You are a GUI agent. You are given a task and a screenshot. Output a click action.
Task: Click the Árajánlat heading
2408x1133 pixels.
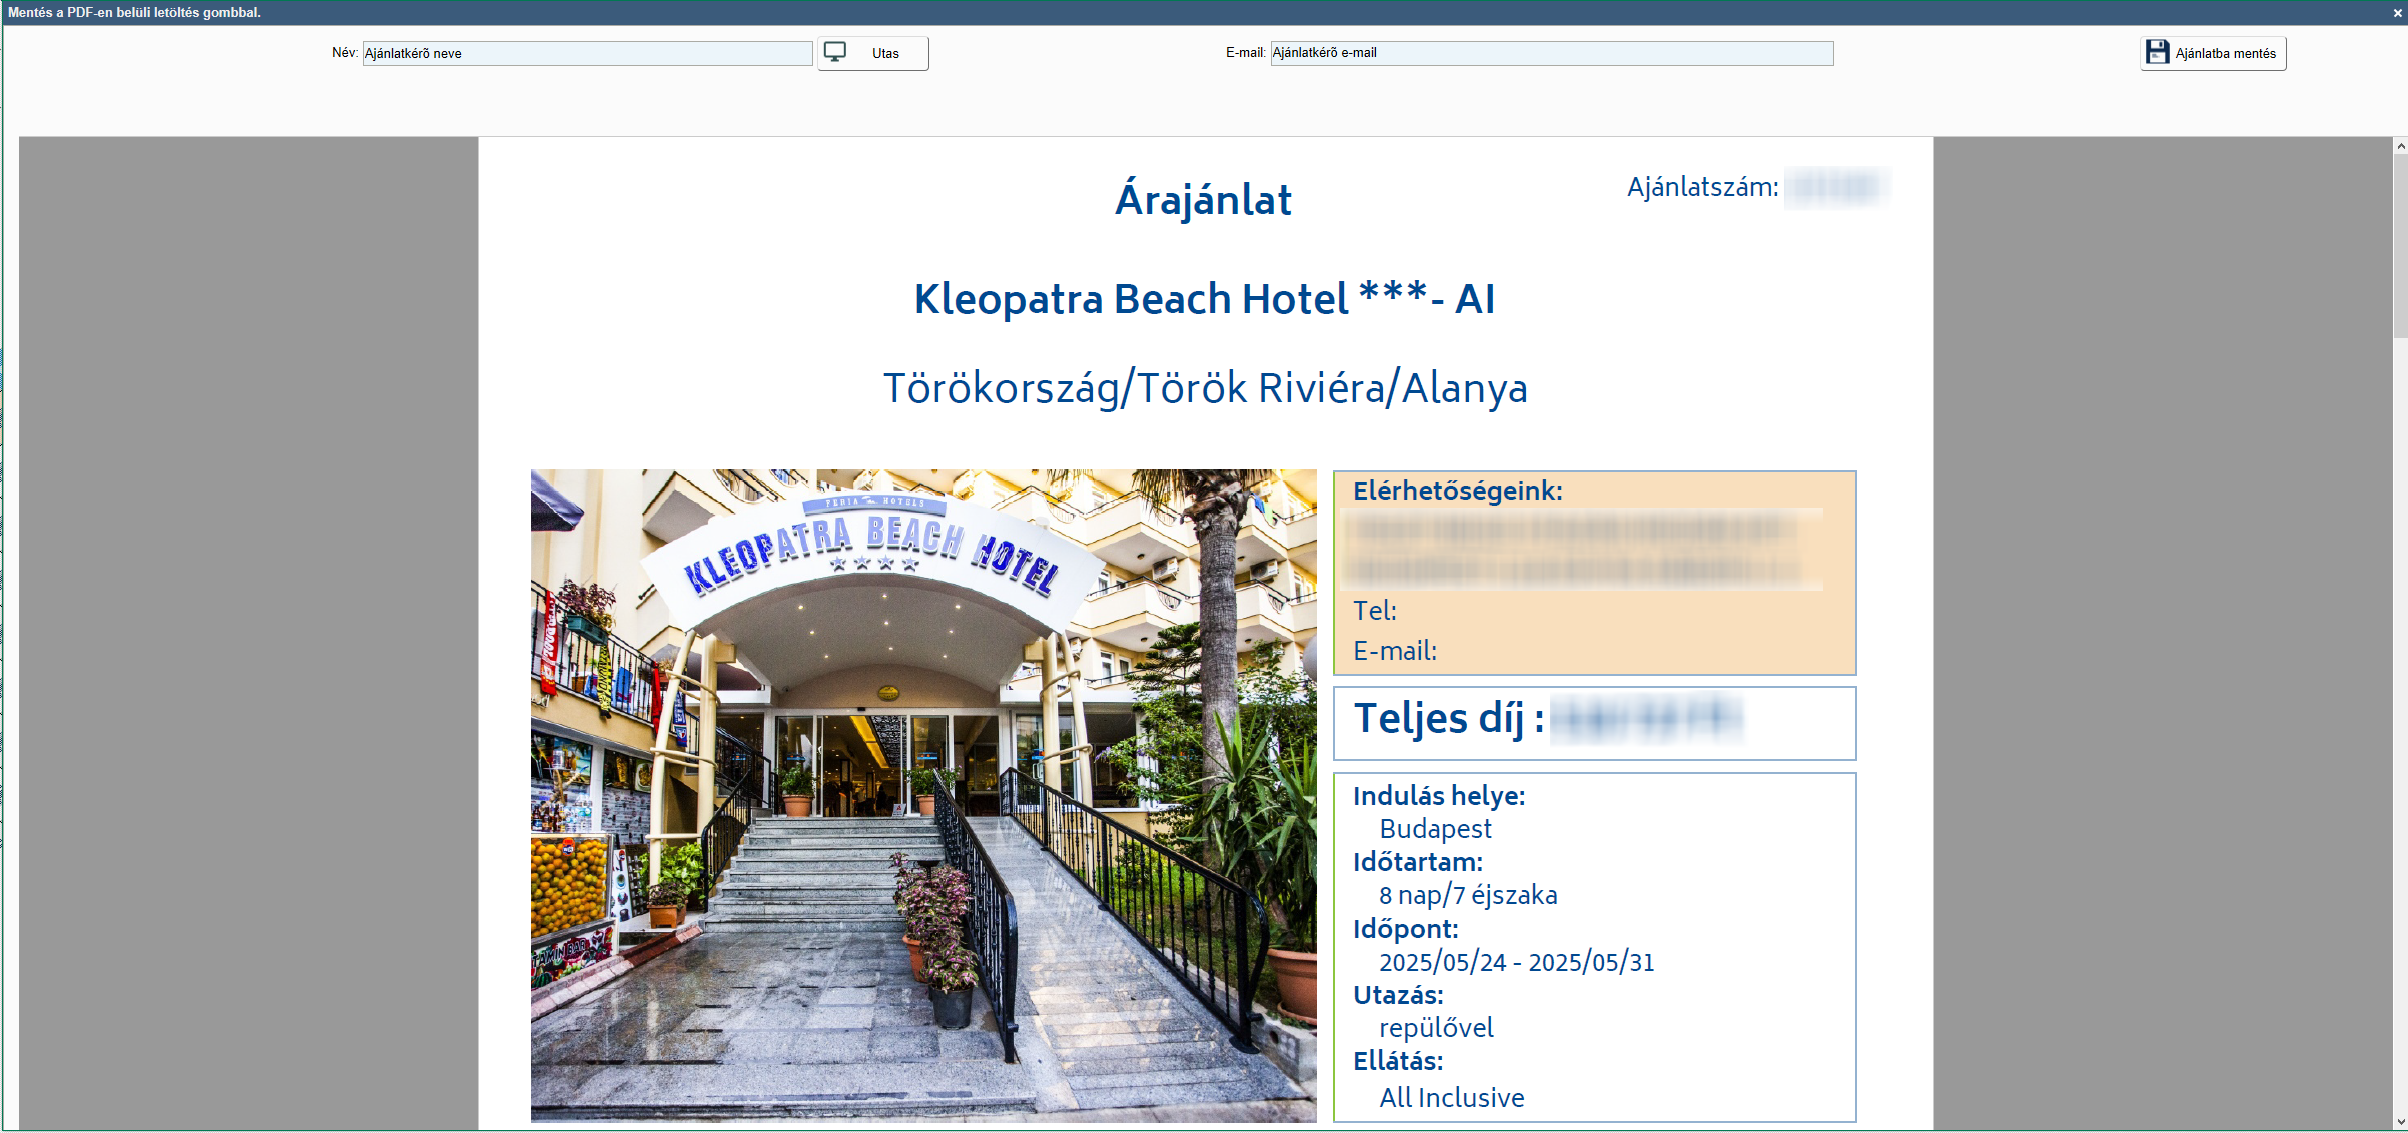point(1203,200)
